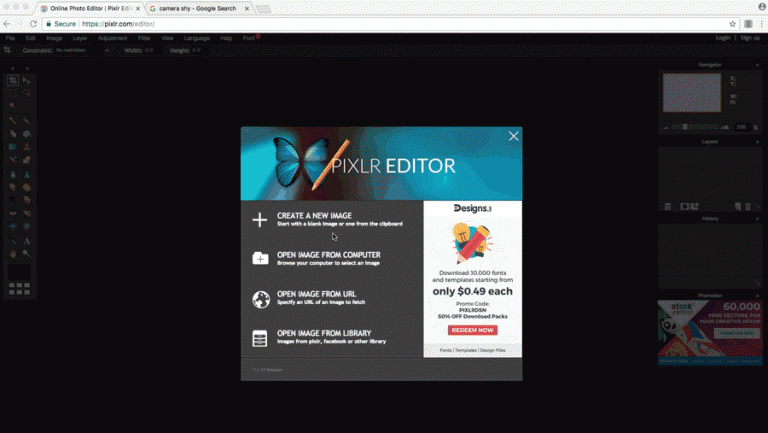Screen dimensions: 768x433
Task: Open the main color swatch in toolbox
Action: [x=19, y=272]
